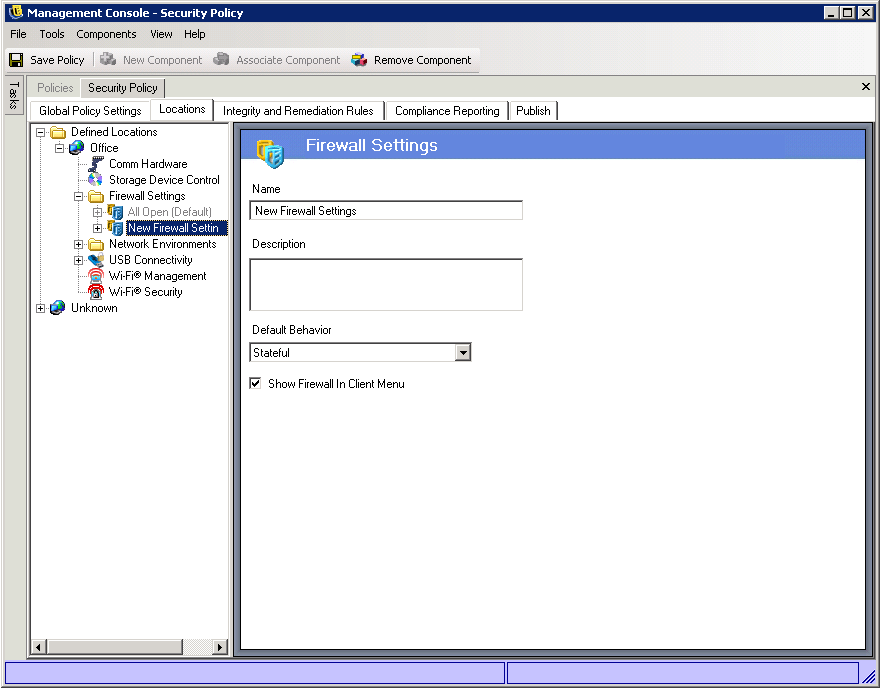Open the File menu
Viewport: 881px width, 690px height.
[18, 34]
